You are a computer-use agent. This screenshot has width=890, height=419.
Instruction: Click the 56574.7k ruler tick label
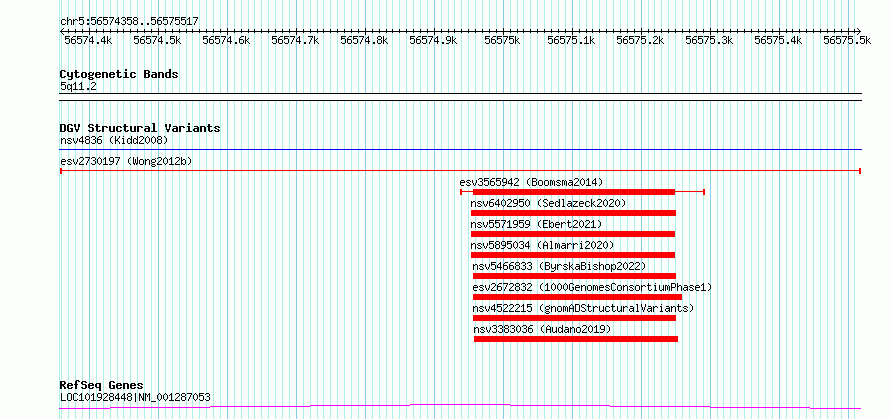(x=295, y=40)
